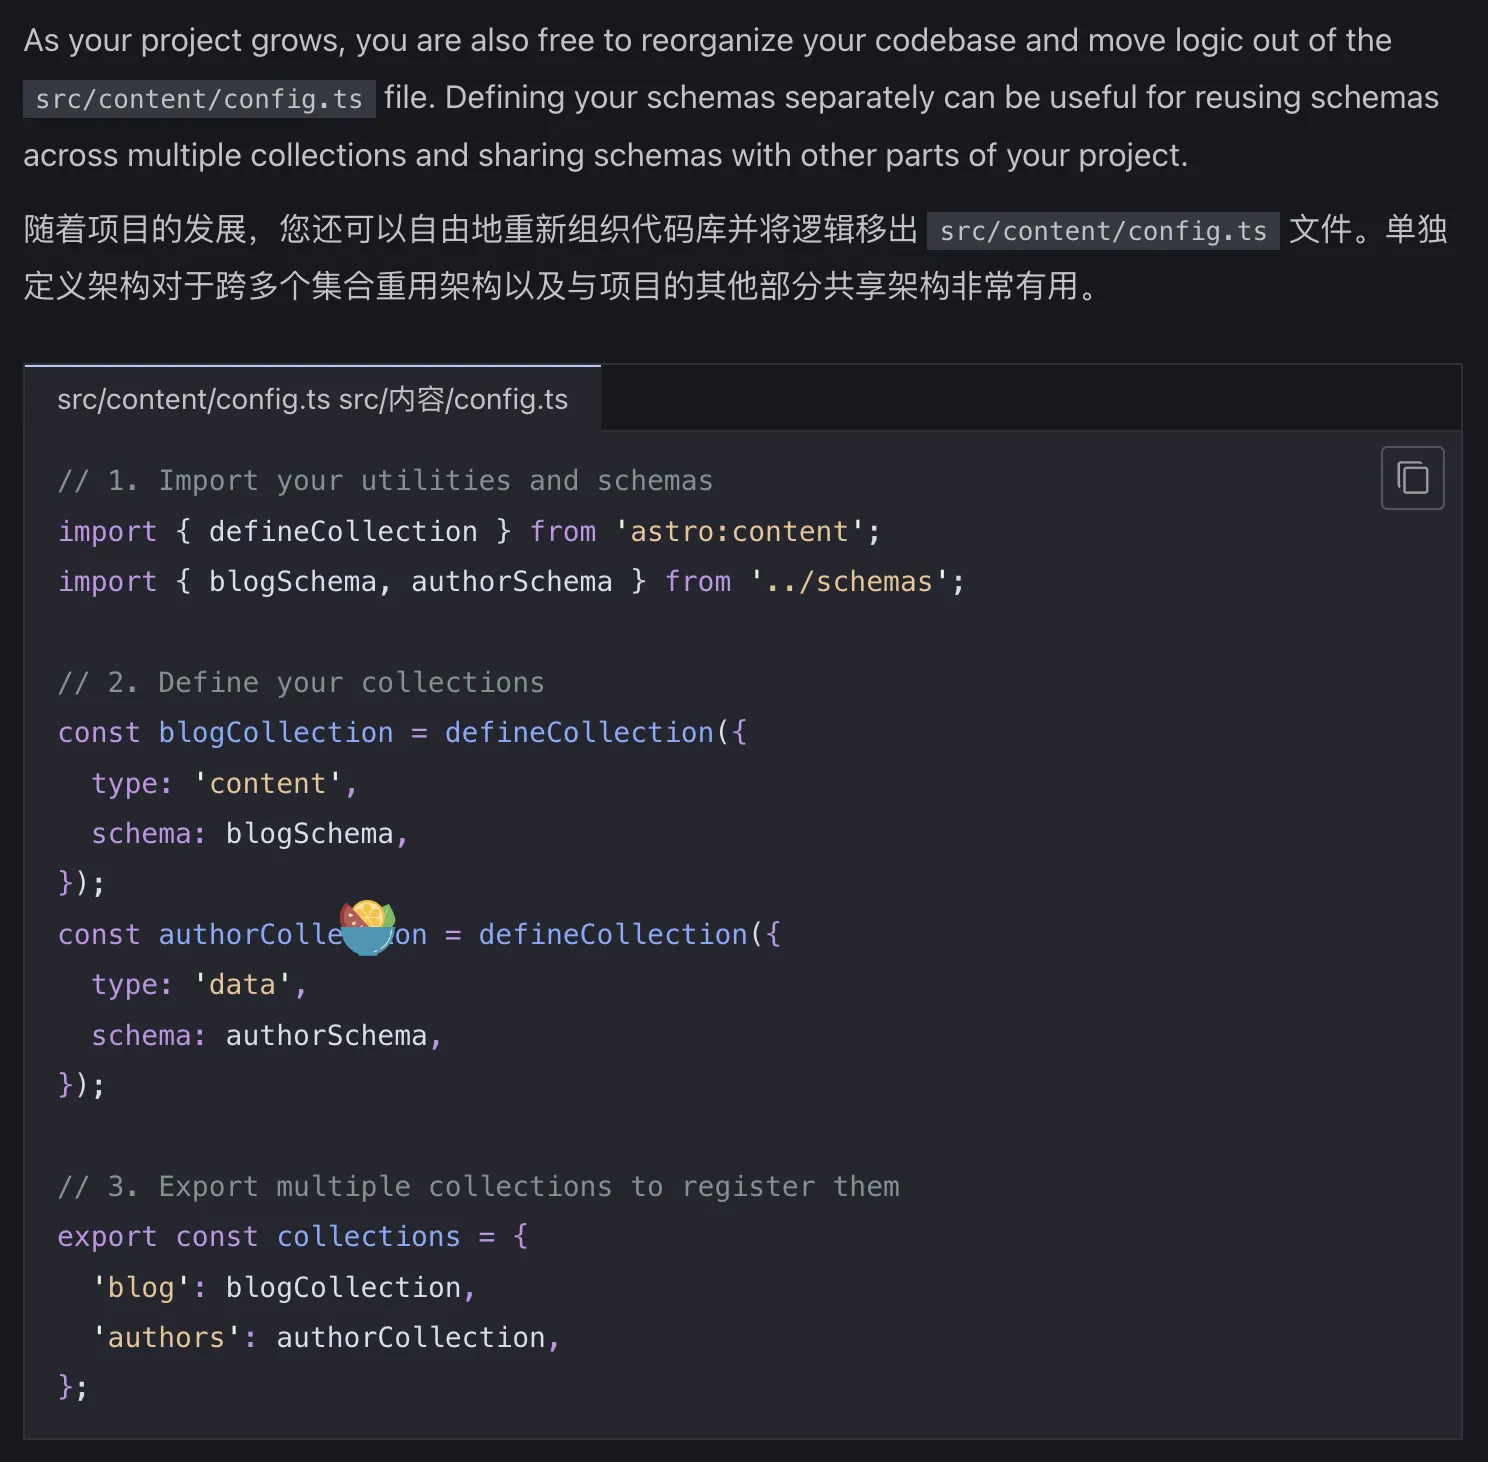The image size is (1488, 1462).
Task: Click the floating salad bowl icon
Action: (x=367, y=927)
